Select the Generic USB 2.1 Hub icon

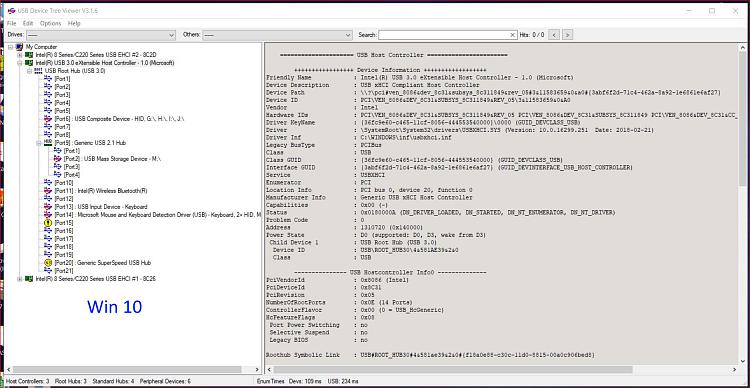click(x=48, y=143)
